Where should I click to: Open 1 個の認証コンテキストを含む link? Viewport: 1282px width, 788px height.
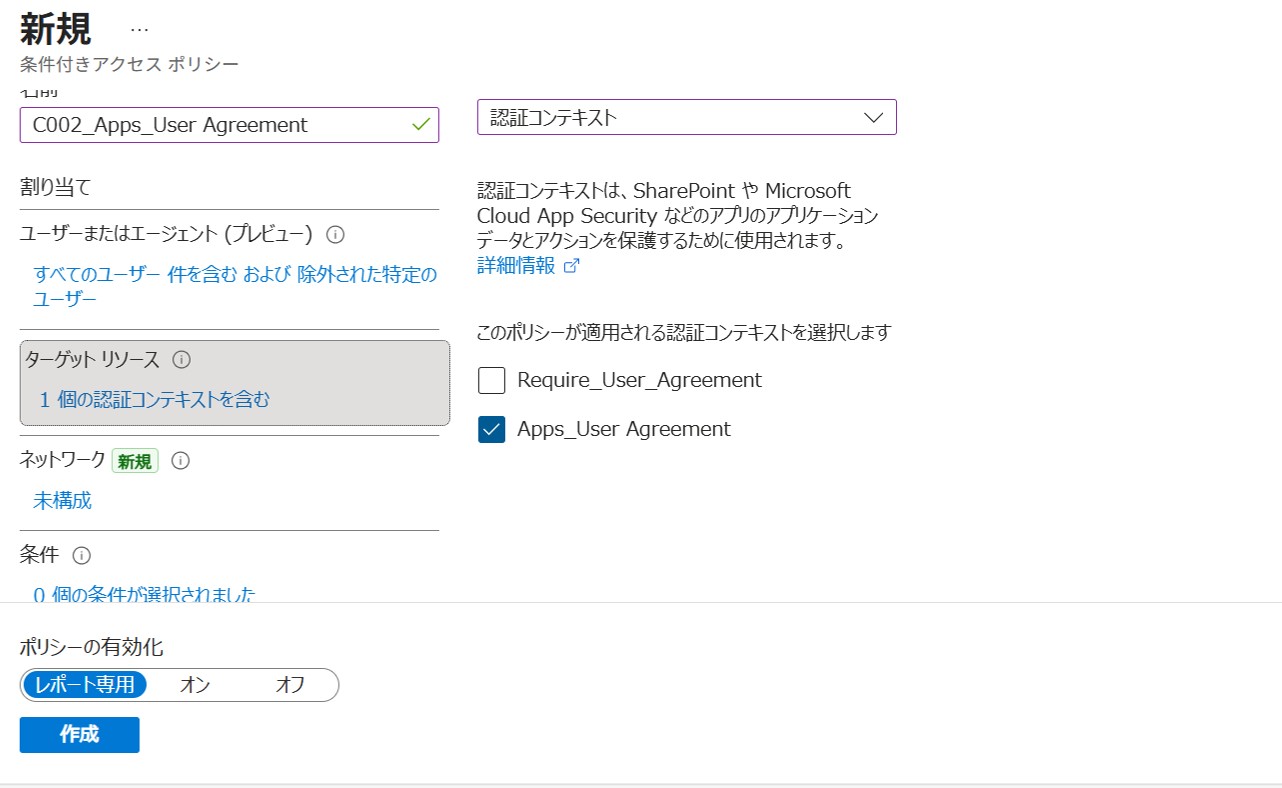(x=155, y=400)
